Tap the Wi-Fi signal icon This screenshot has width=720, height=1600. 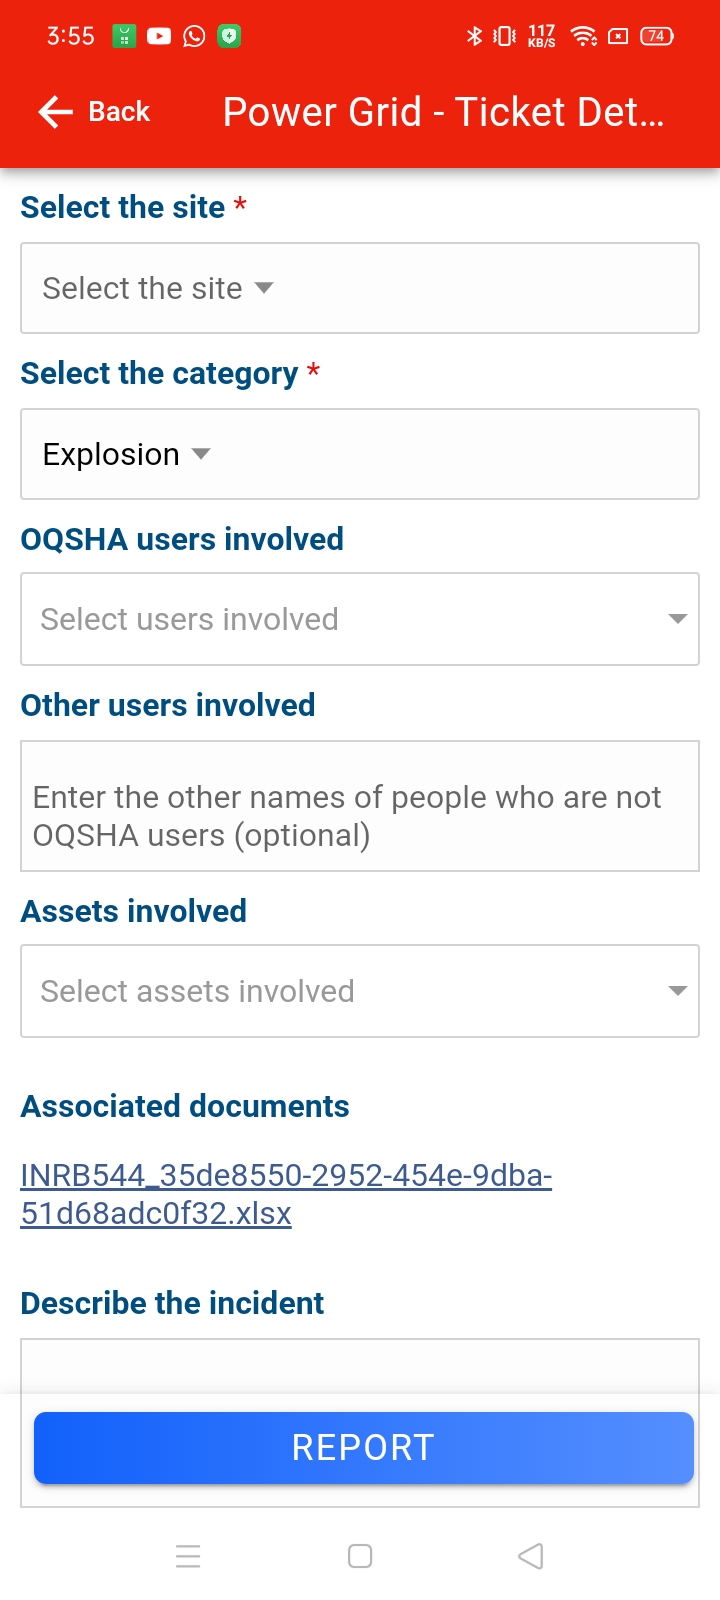tap(583, 36)
